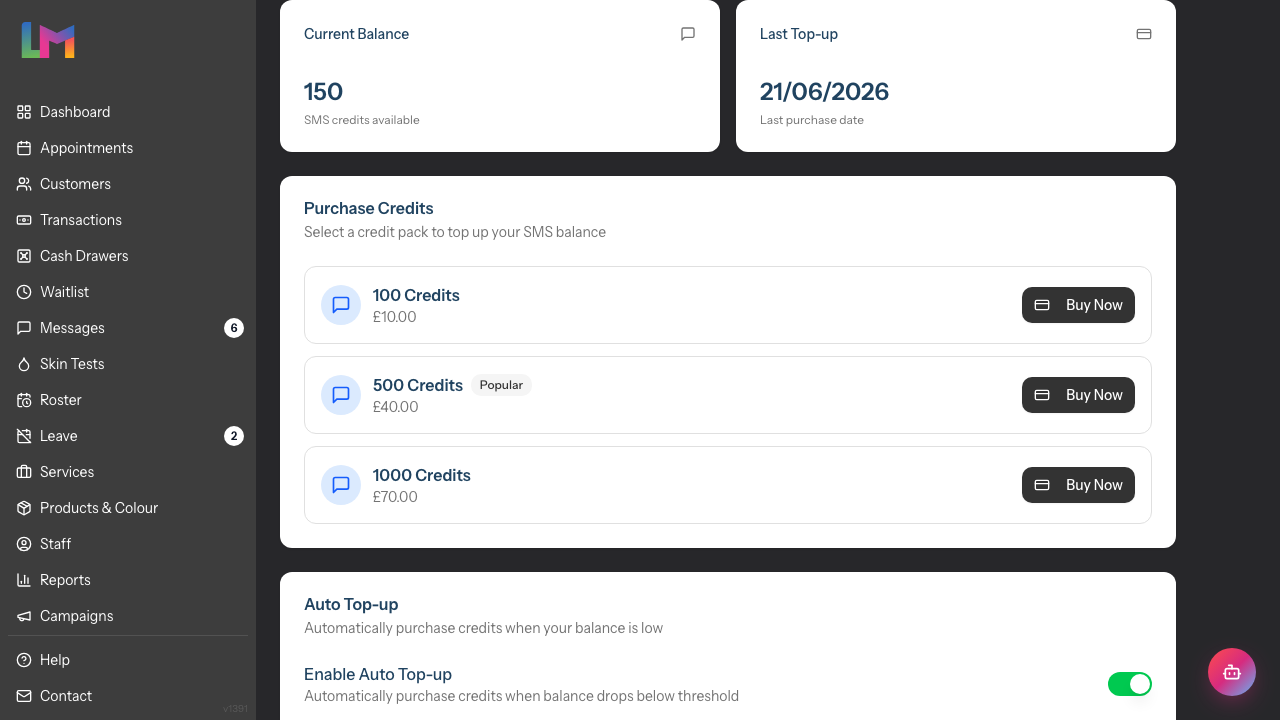Click the Appointments calendar icon
The width and height of the screenshot is (1280, 720).
[x=24, y=148]
